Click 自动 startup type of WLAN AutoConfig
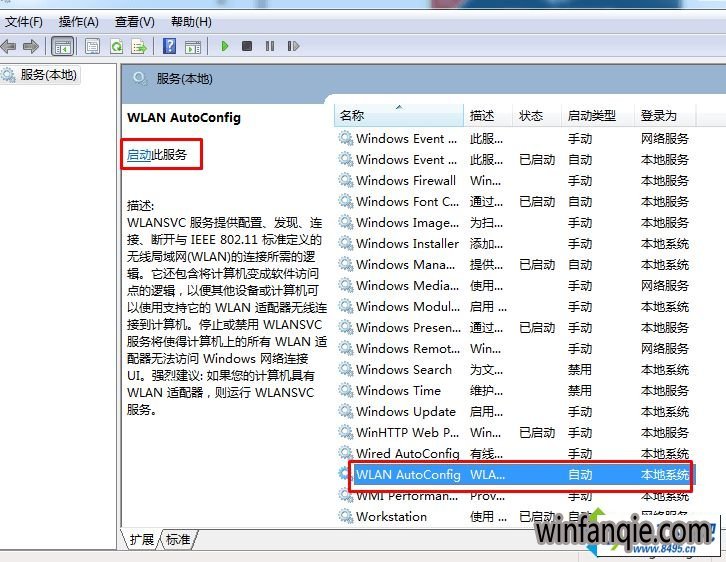Image resolution: width=726 pixels, height=562 pixels. point(580,475)
